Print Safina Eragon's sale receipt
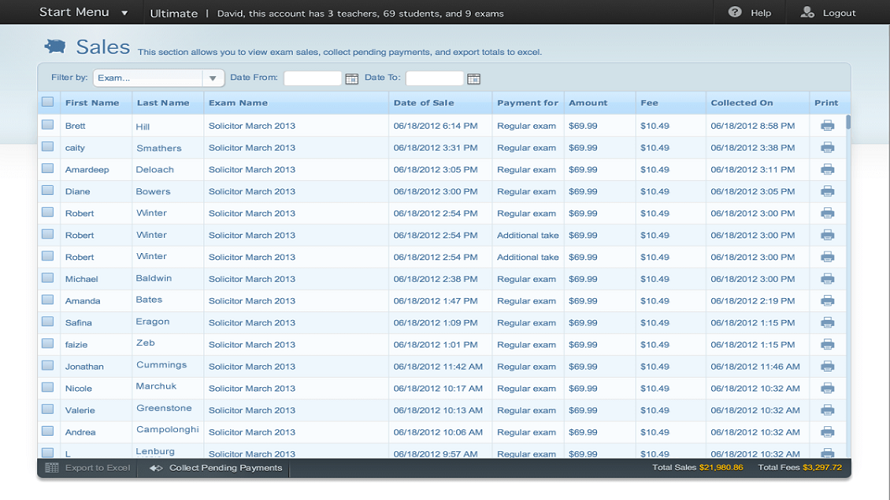The height and width of the screenshot is (500, 890). point(827,322)
